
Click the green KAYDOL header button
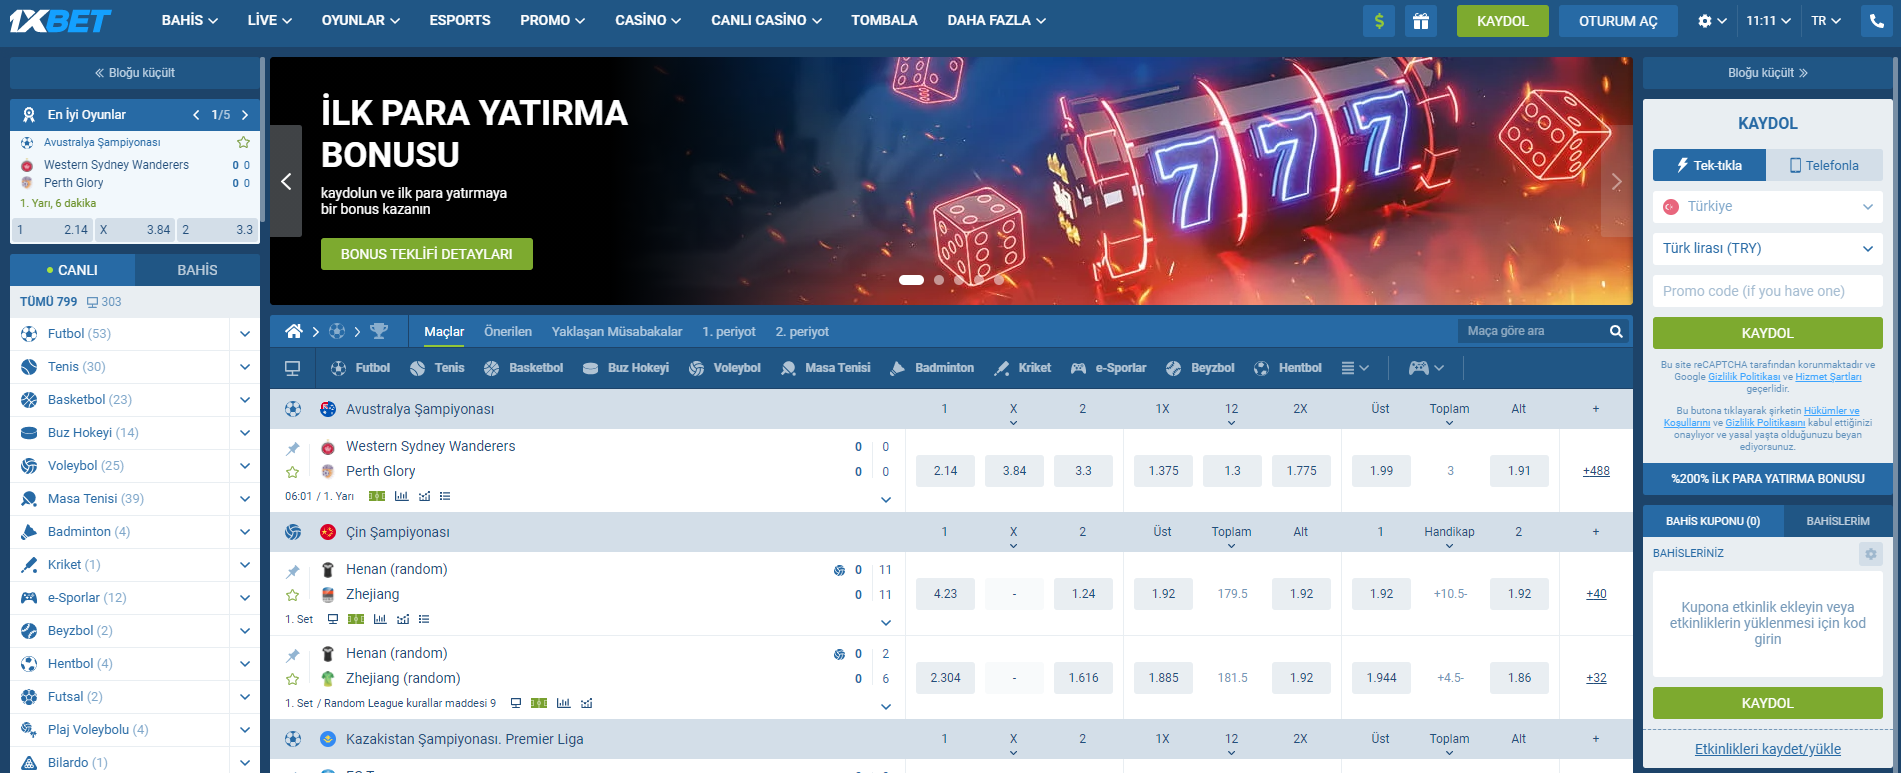(x=1503, y=21)
